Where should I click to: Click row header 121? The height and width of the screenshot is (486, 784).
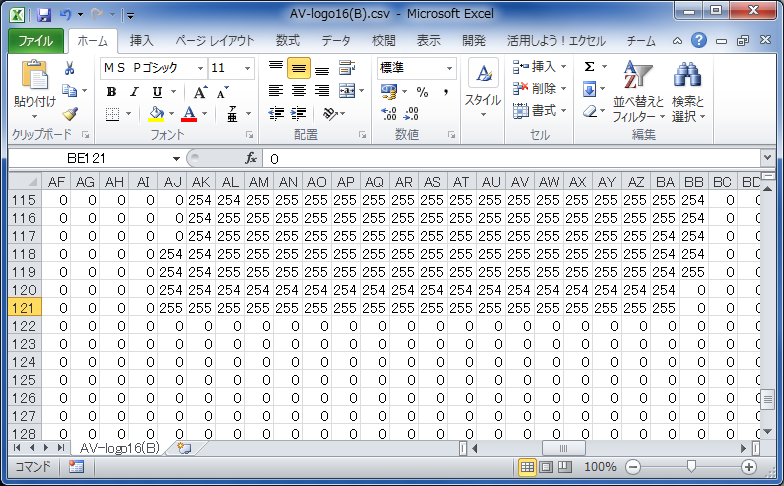tap(24, 308)
